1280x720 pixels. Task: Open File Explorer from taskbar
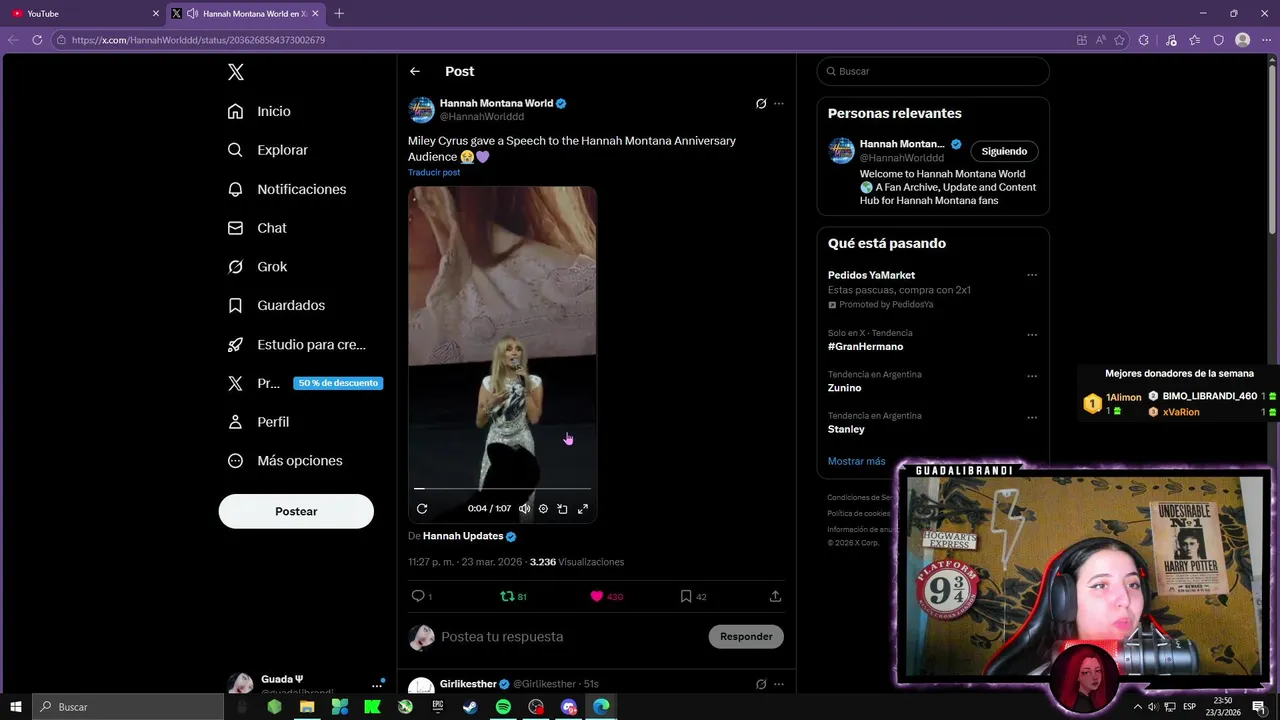pos(307,707)
